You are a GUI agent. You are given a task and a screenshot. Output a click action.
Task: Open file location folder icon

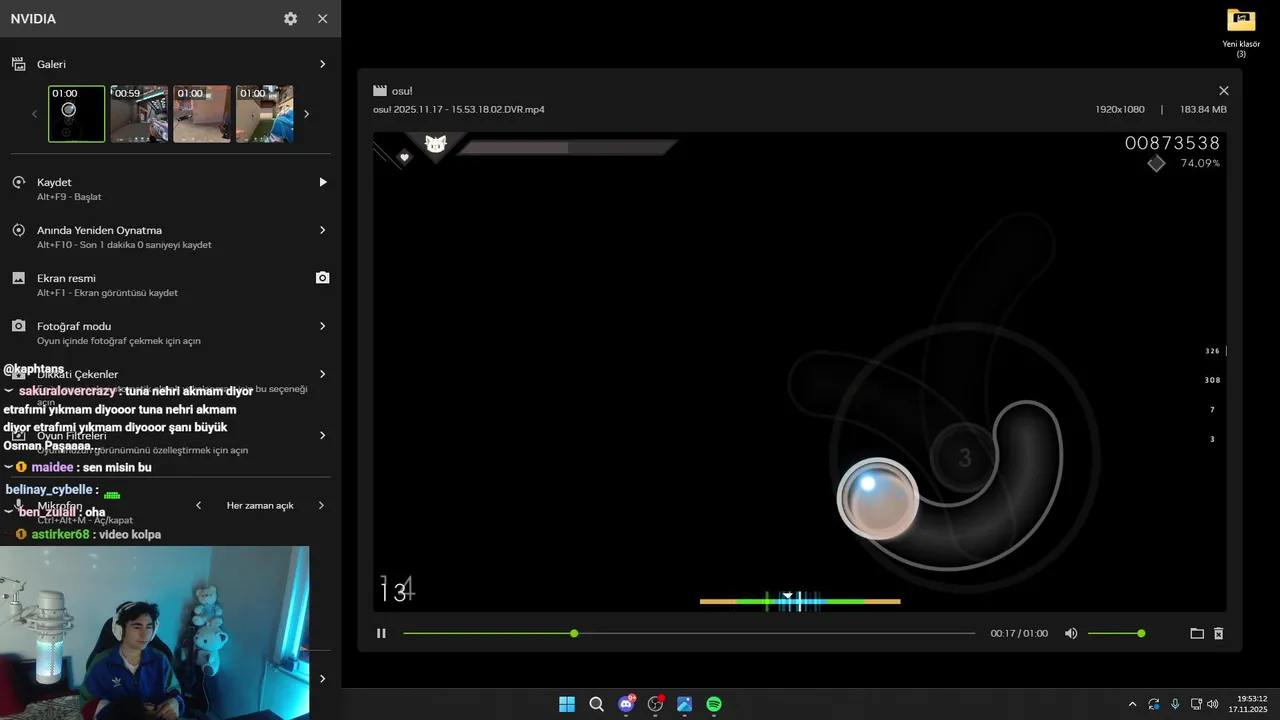(x=1197, y=633)
